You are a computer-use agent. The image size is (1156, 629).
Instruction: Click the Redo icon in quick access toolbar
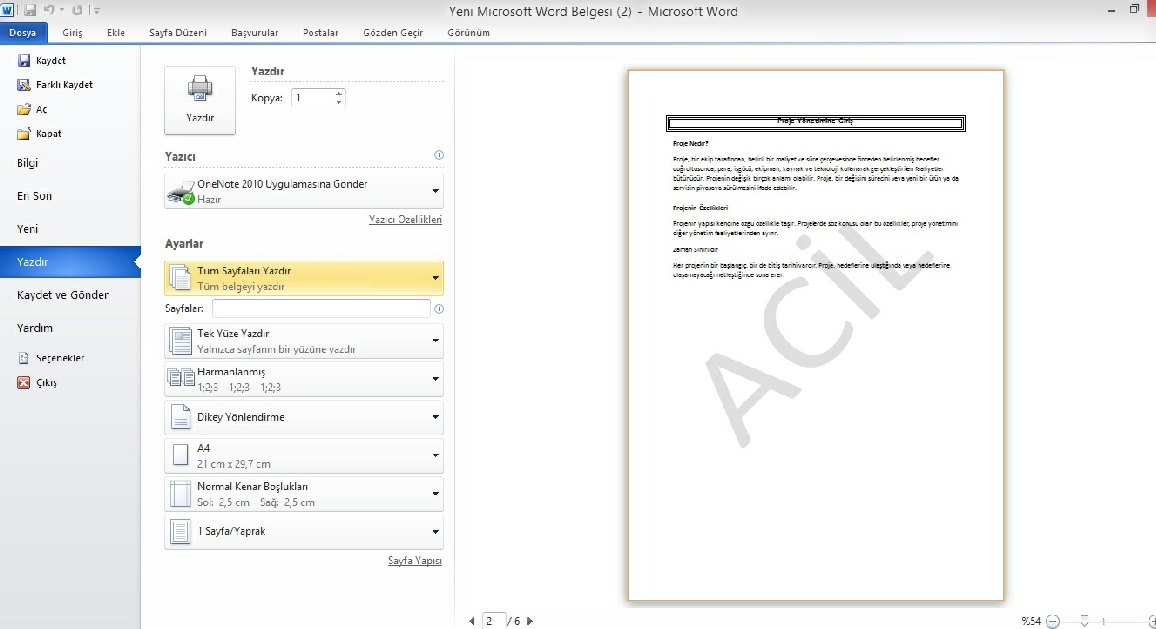pos(77,10)
